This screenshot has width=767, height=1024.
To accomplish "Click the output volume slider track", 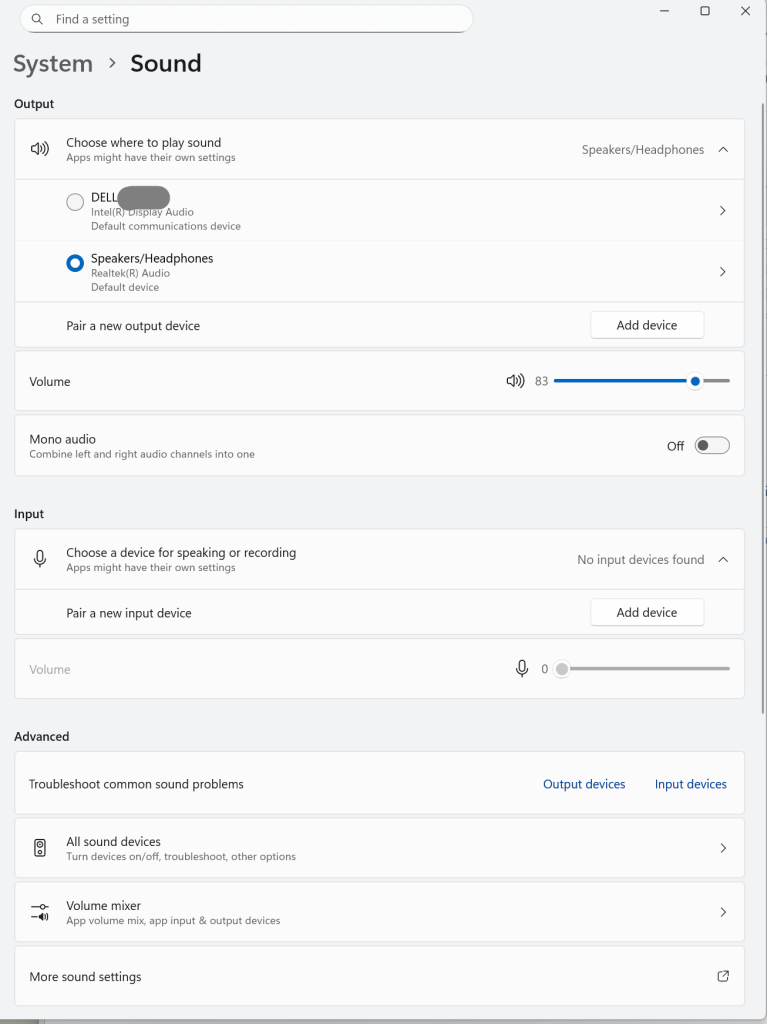I will (x=620, y=381).
